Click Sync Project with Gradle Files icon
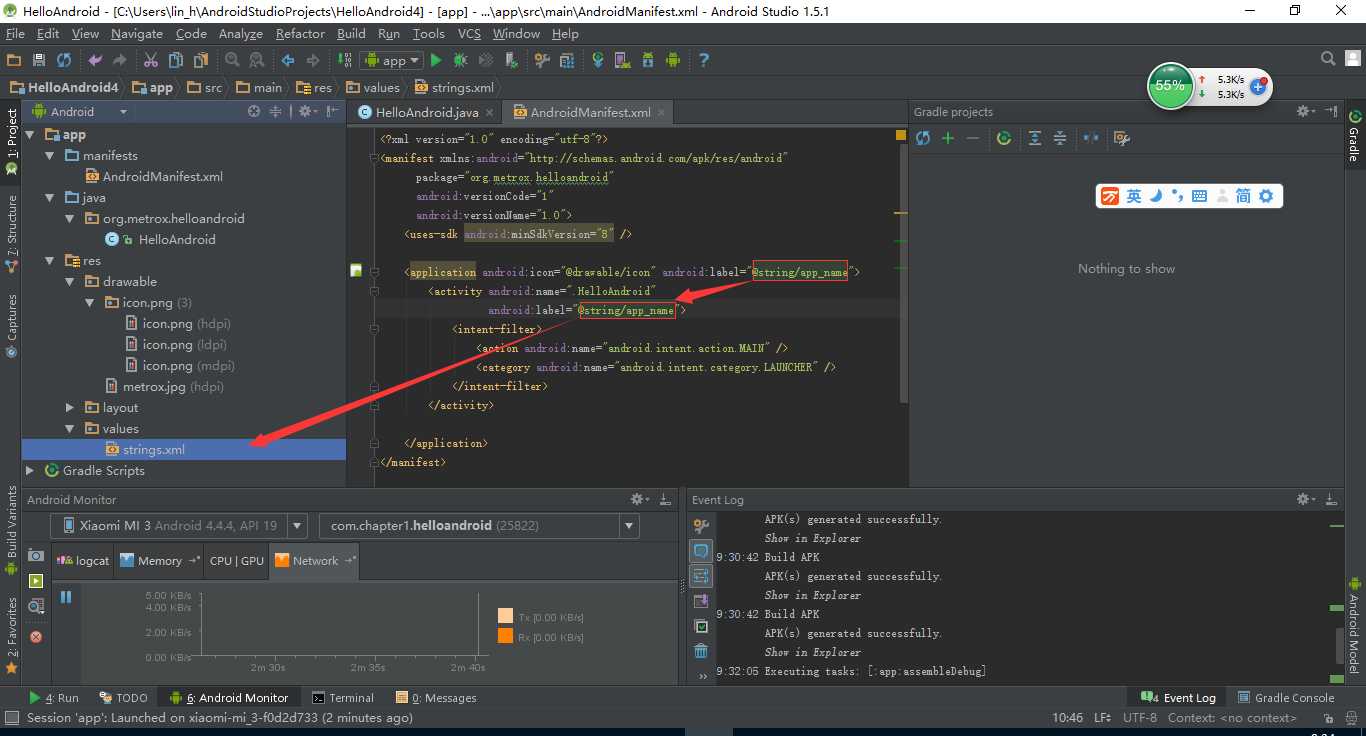 (598, 60)
